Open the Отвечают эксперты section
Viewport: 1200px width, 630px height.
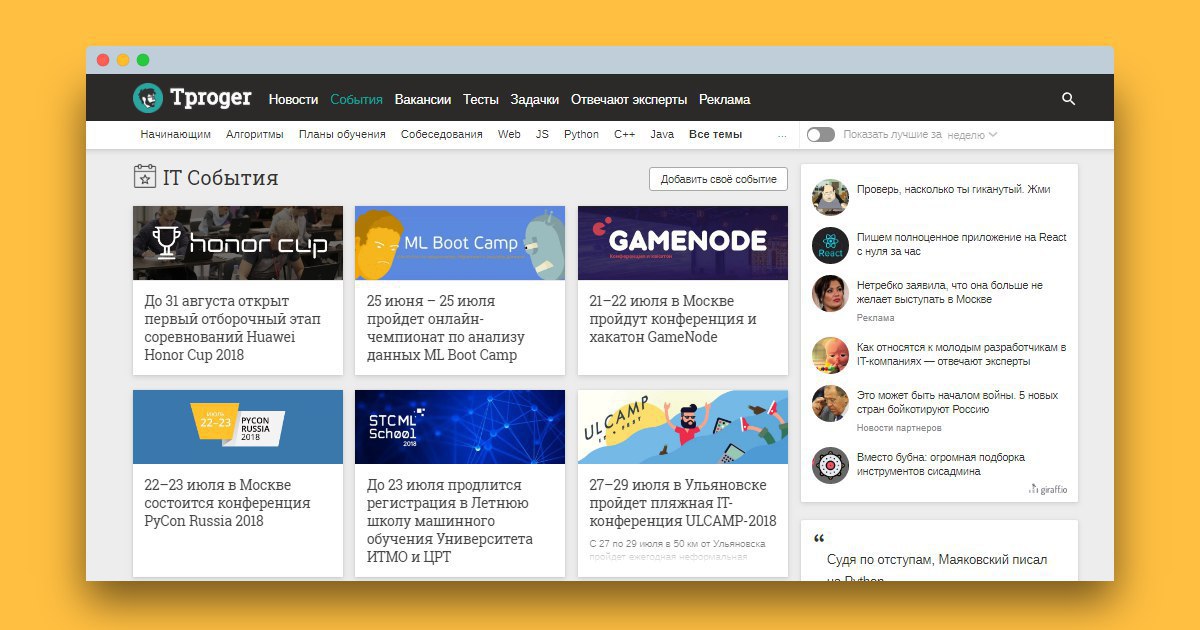point(629,100)
